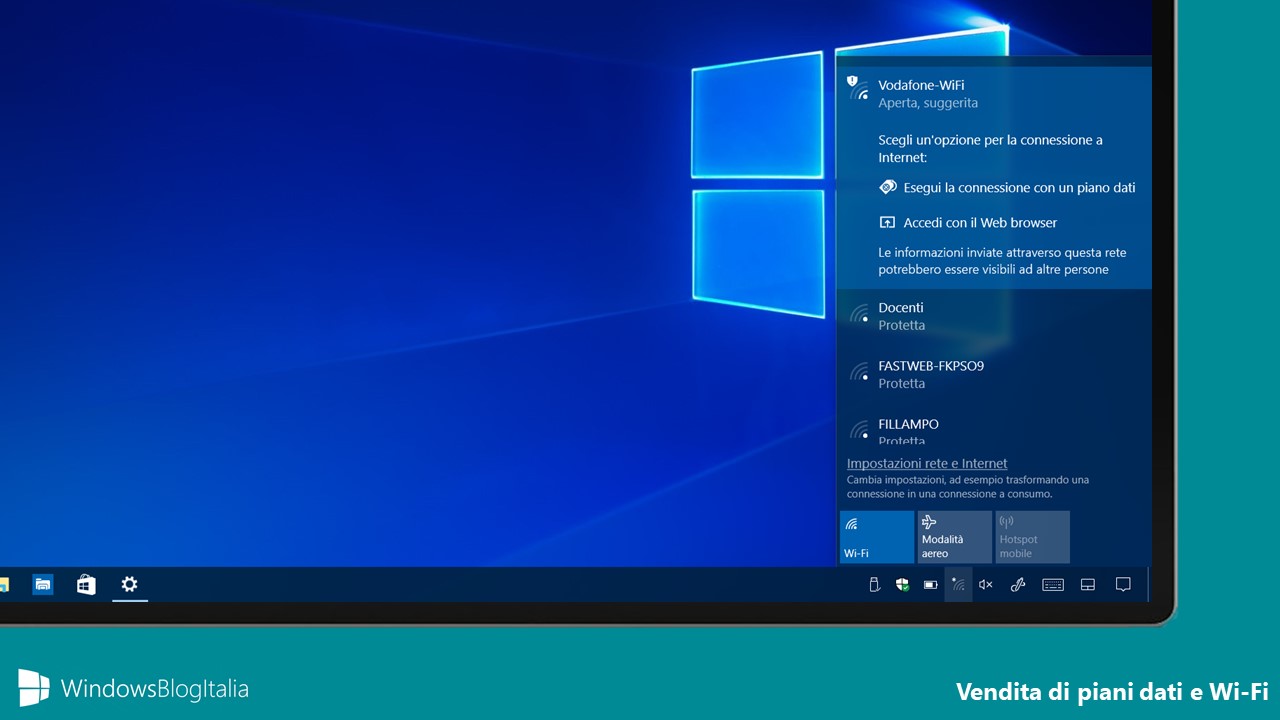Open the Action Center notifications icon
This screenshot has height=720, width=1280.
1123,585
